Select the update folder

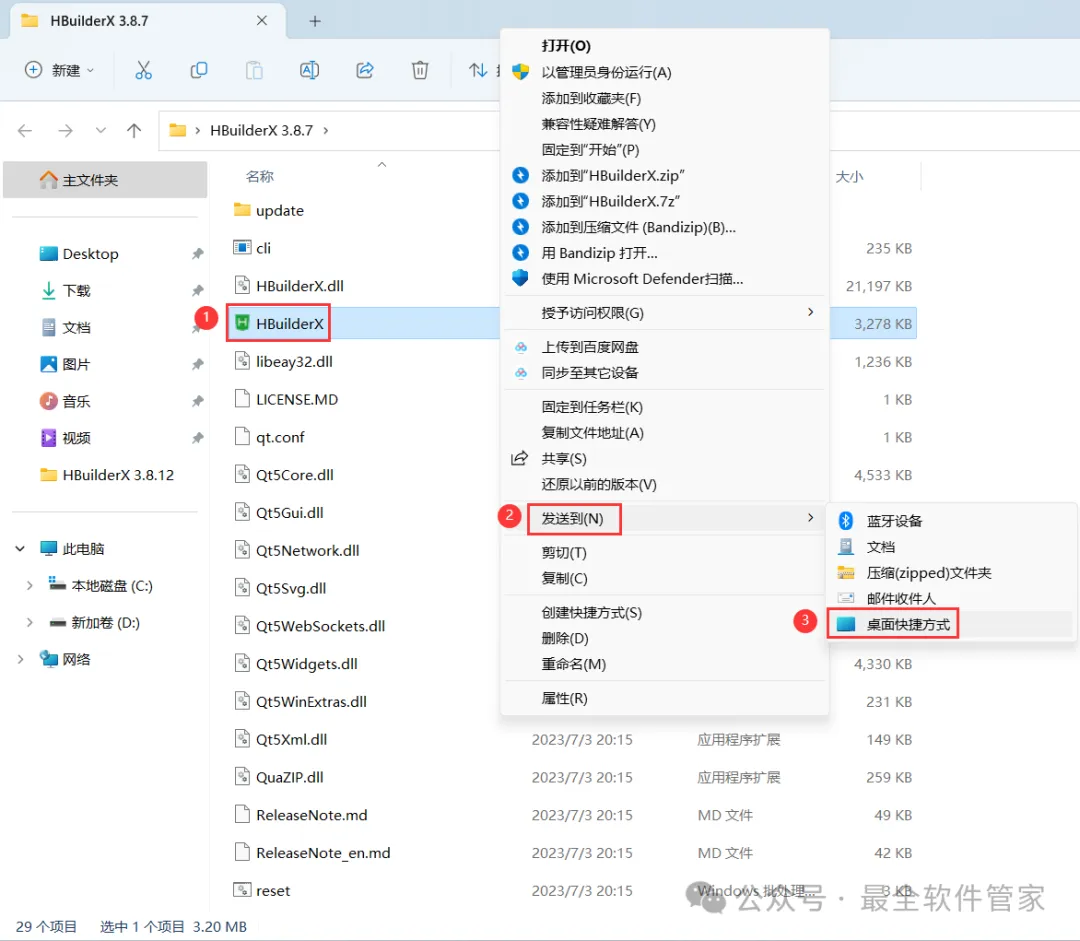[280, 210]
